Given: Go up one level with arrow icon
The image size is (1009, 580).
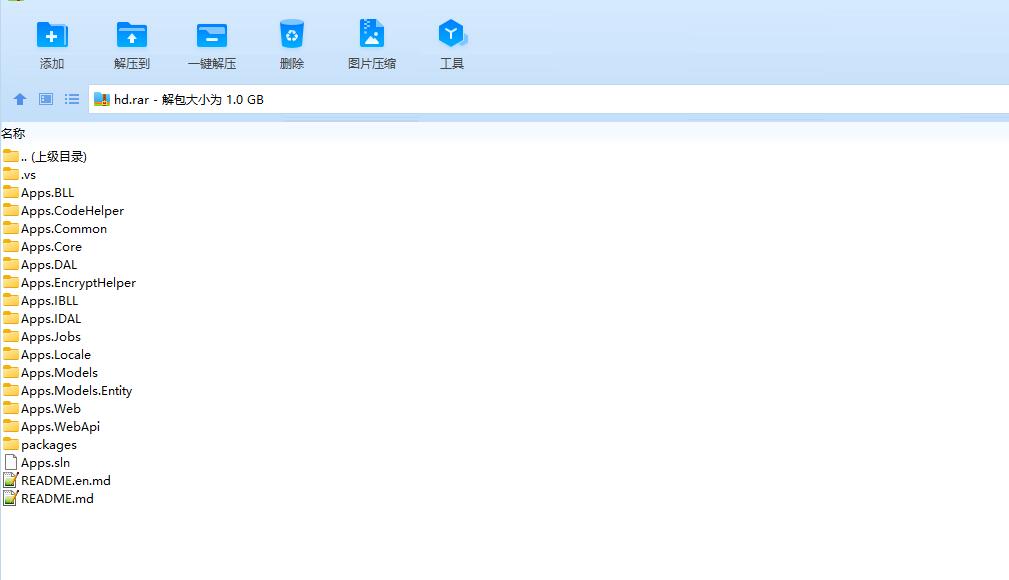Looking at the screenshot, I should [x=19, y=99].
